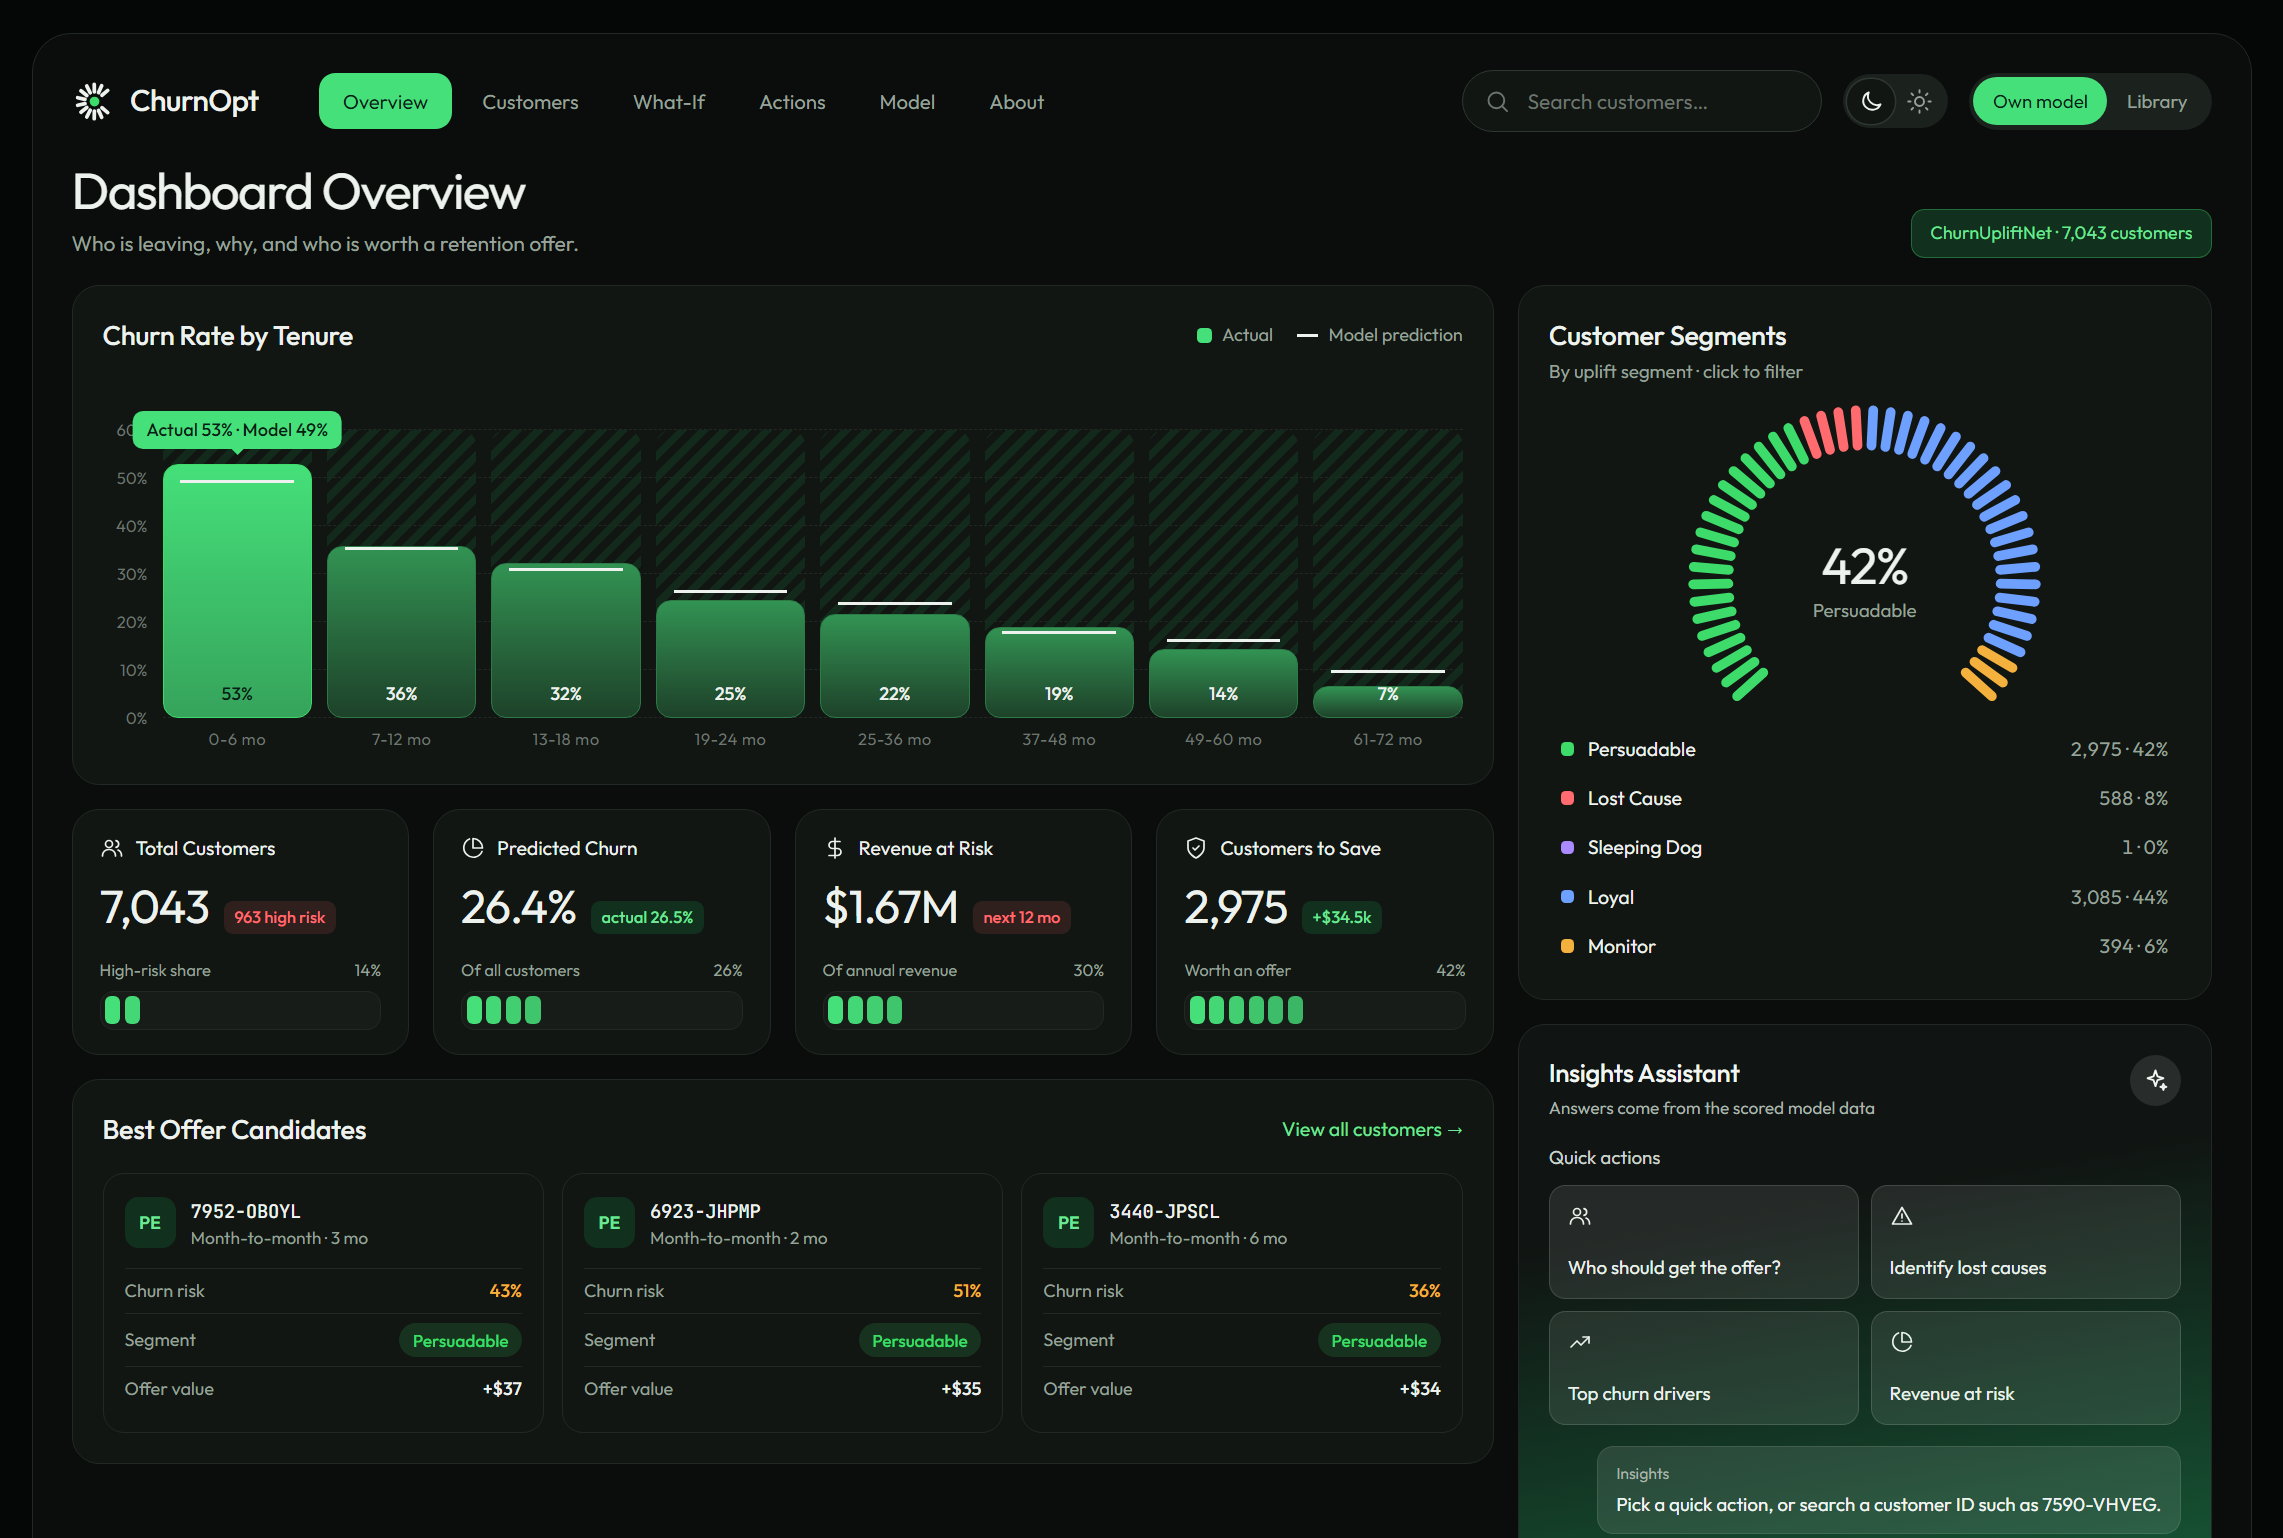Click the Predicted Churn pie icon
The width and height of the screenshot is (2283, 1538).
pos(473,848)
